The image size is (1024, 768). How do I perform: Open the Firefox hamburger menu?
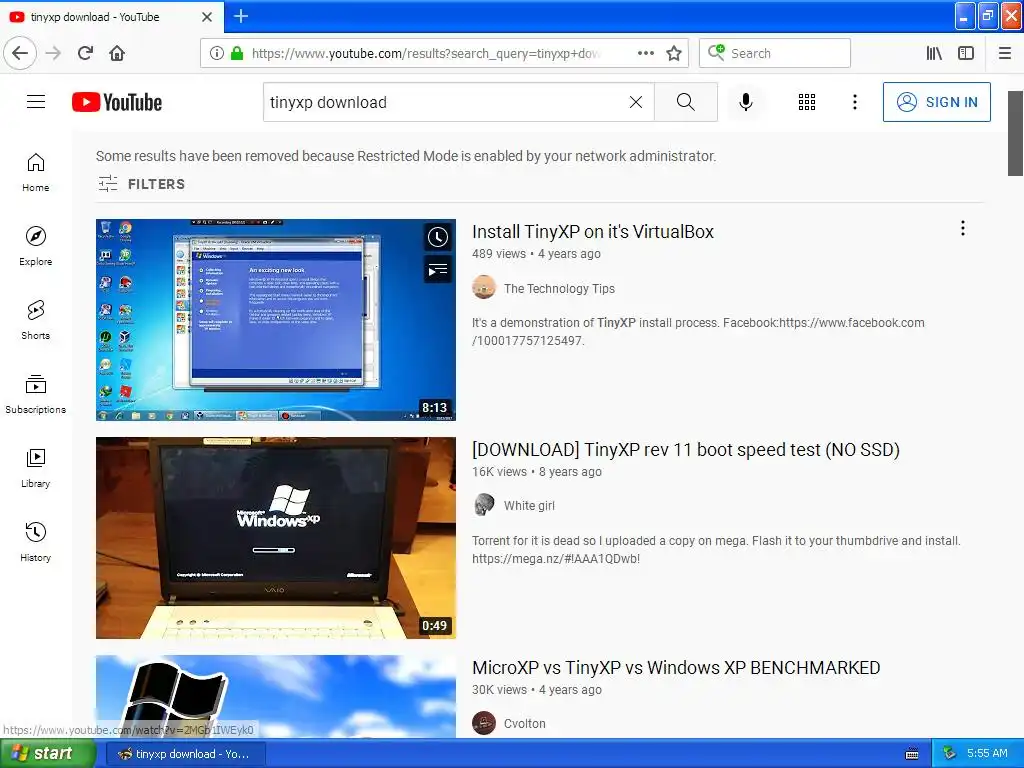(1005, 53)
